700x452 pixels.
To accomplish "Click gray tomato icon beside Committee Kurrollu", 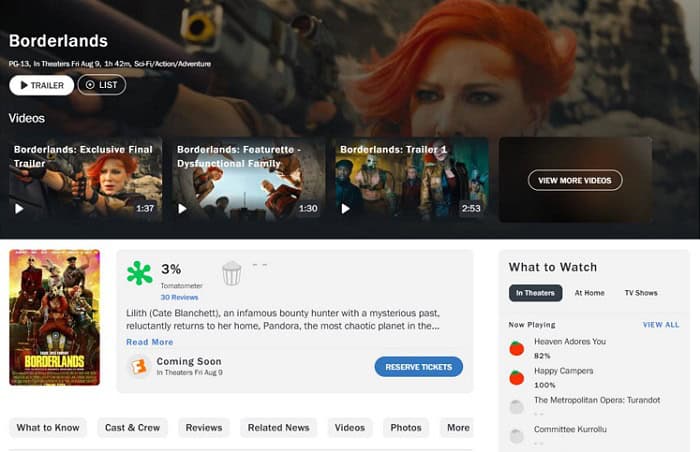I will pyautogui.click(x=517, y=435).
